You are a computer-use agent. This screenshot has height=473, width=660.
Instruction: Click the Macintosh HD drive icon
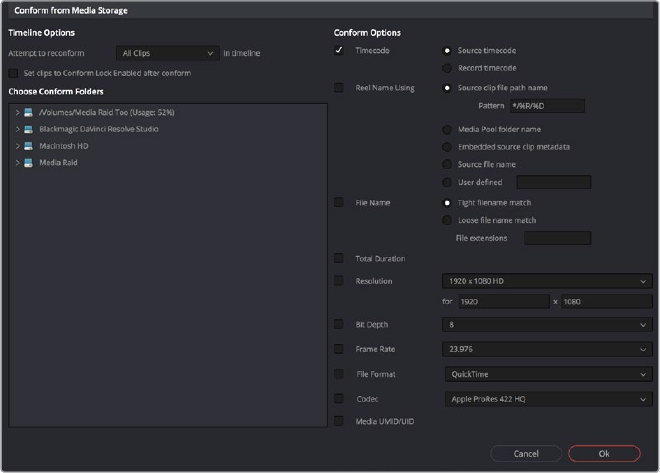click(29, 146)
